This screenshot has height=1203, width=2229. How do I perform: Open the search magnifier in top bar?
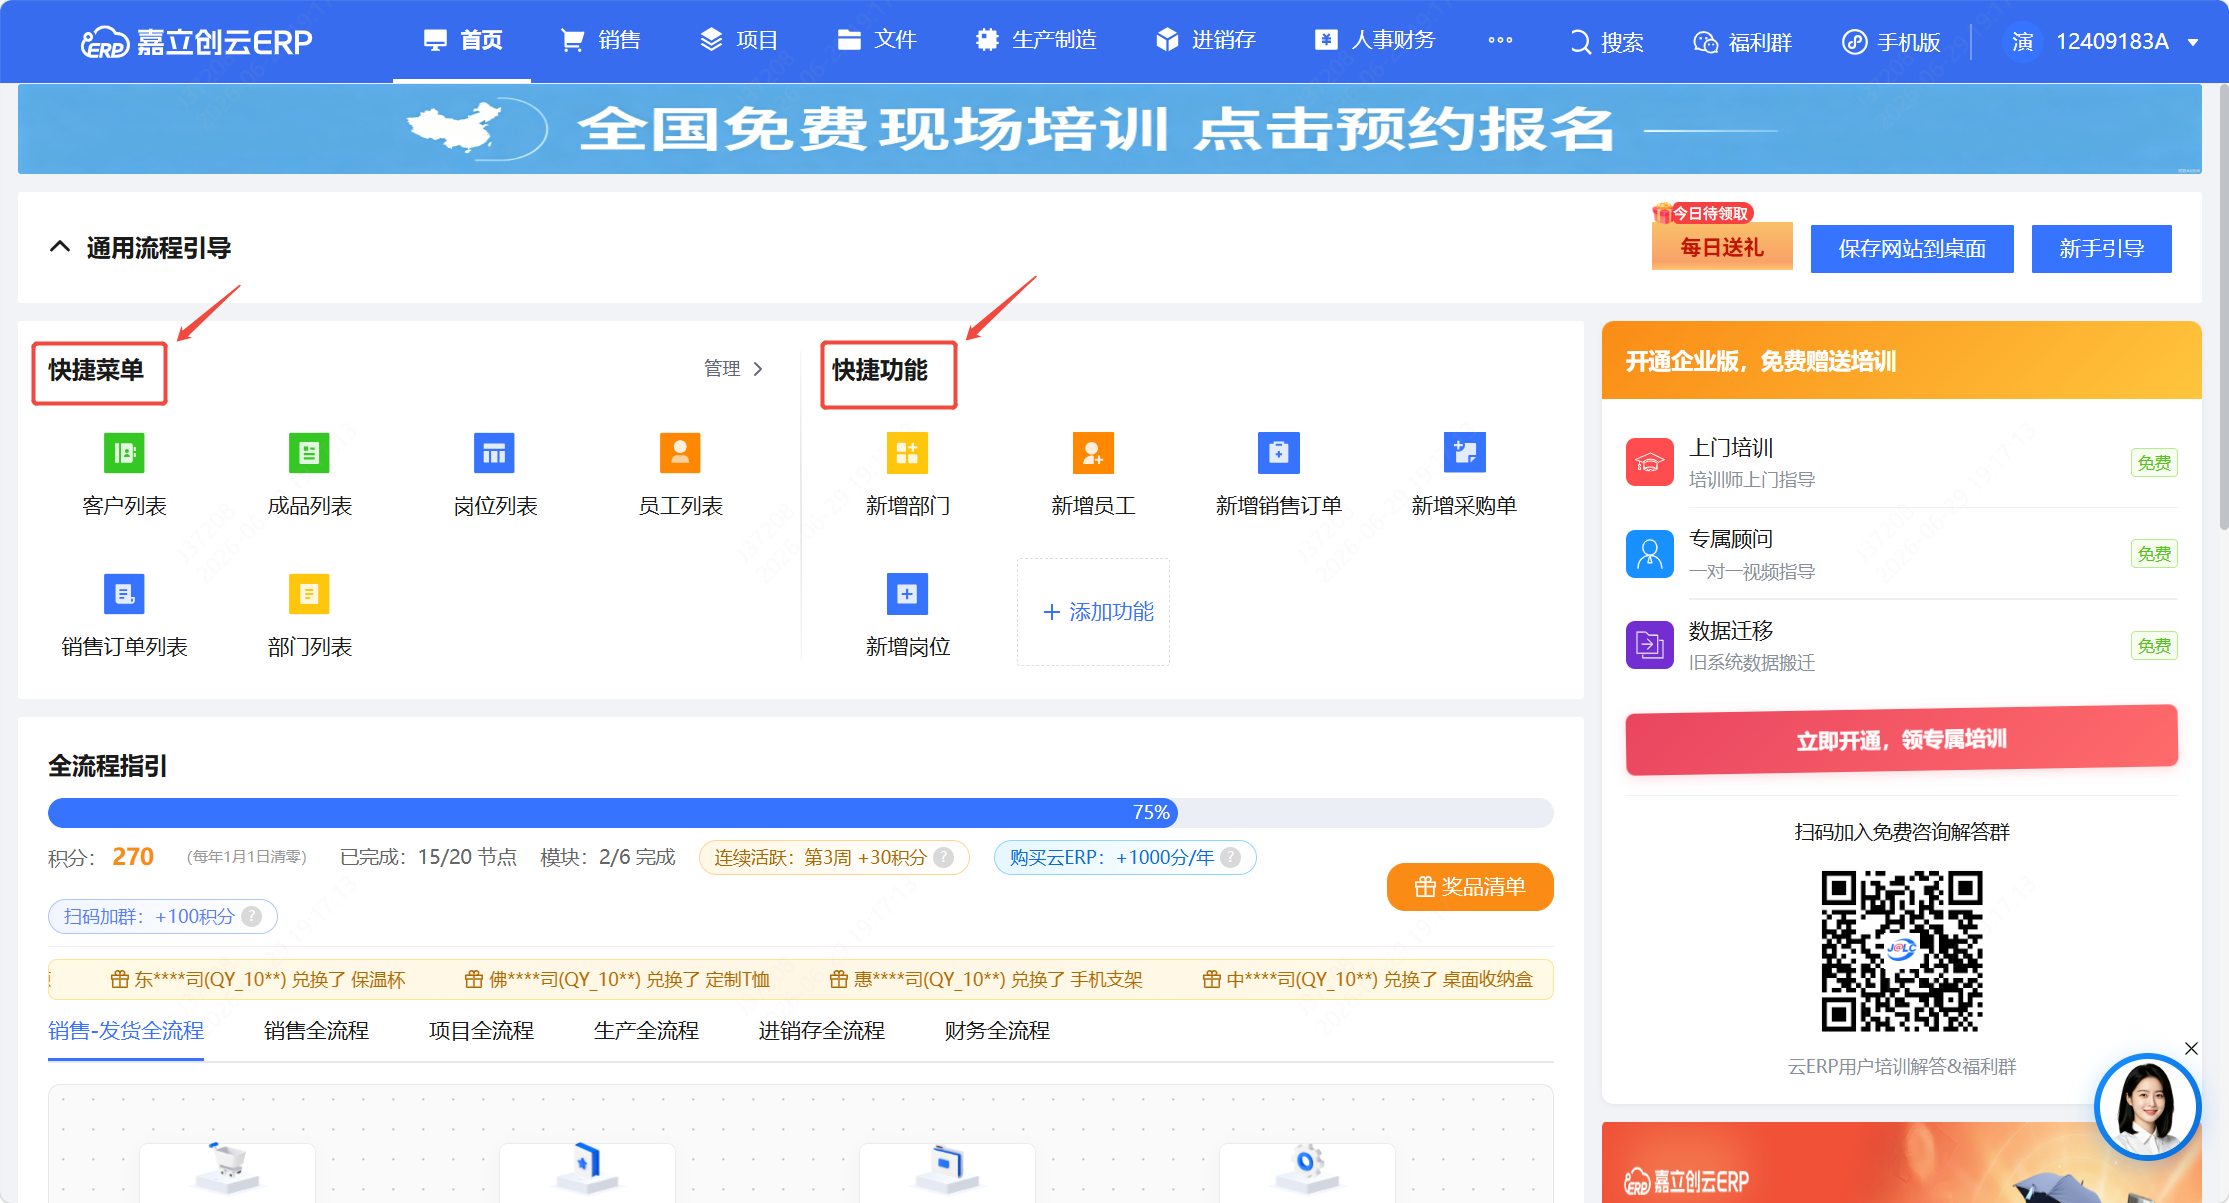coord(1579,42)
